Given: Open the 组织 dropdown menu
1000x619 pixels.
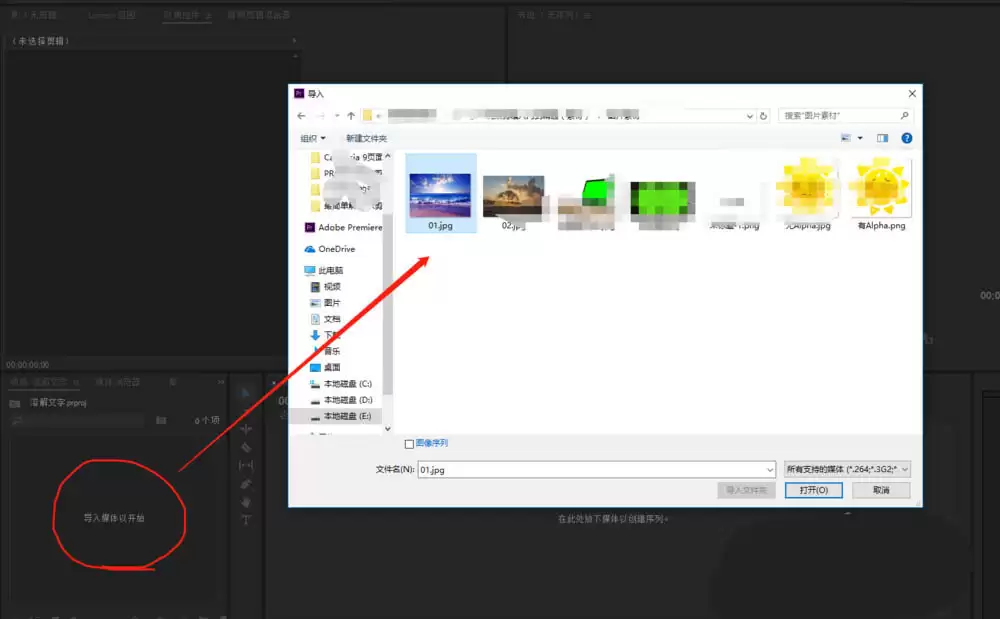Looking at the screenshot, I should (x=313, y=138).
